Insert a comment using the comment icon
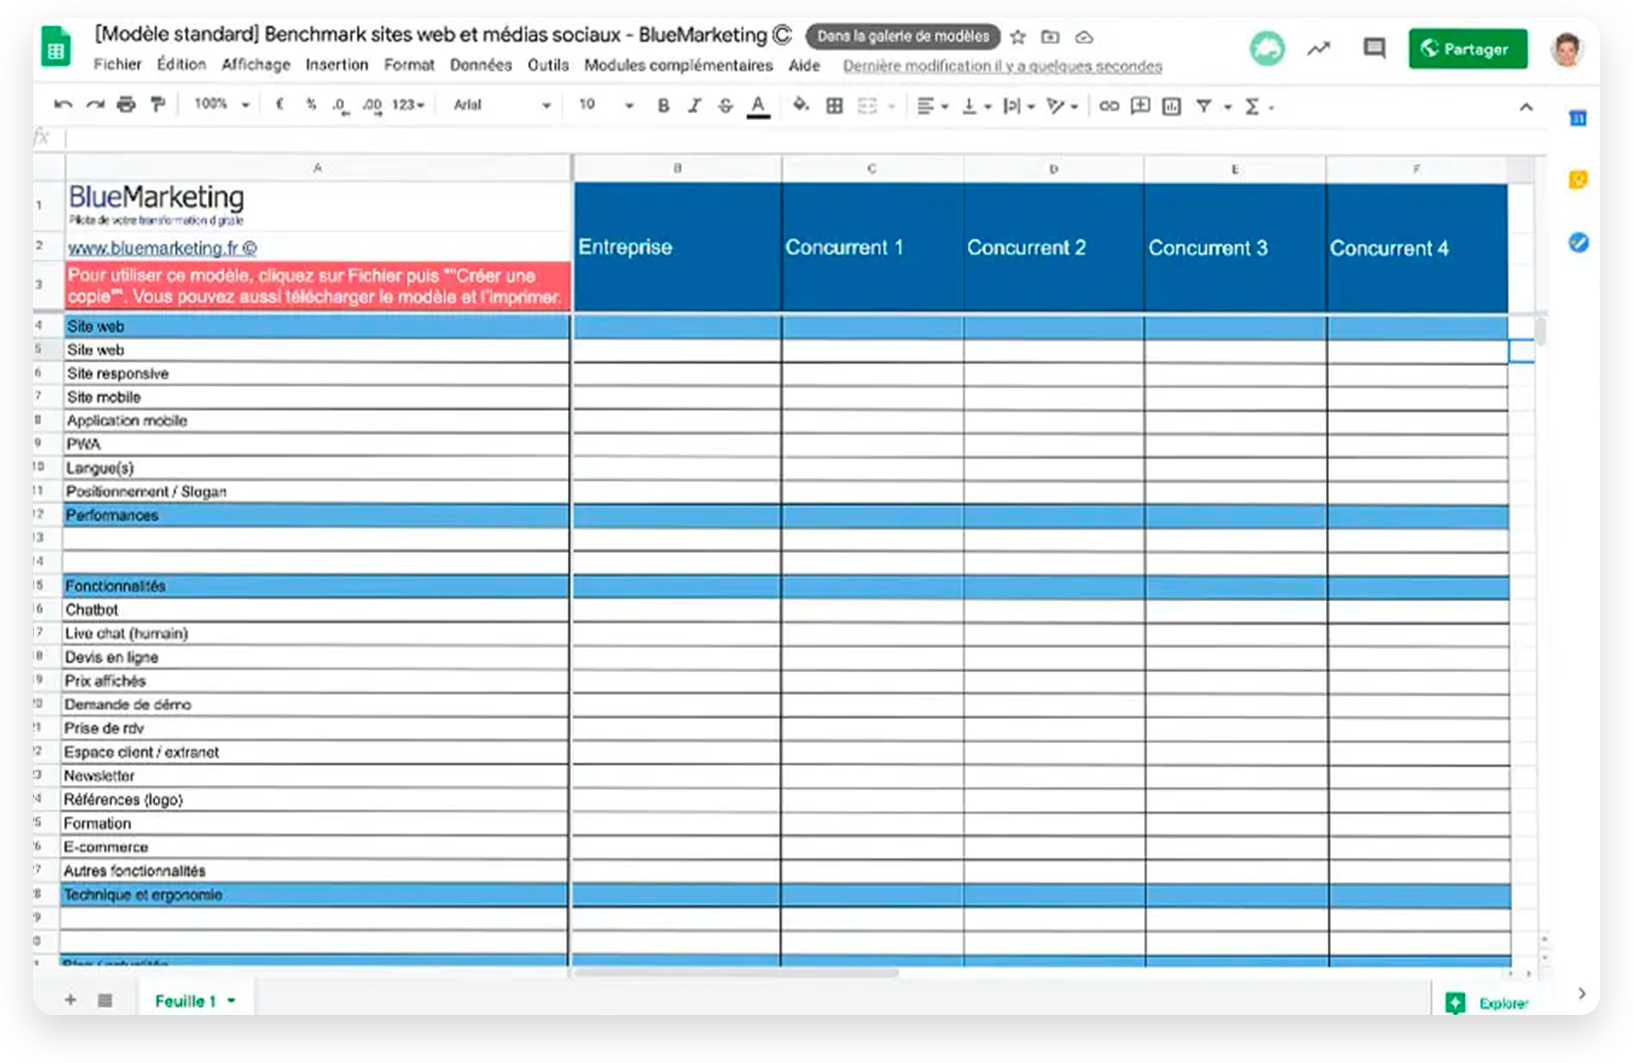1633x1063 pixels. pos(1139,104)
